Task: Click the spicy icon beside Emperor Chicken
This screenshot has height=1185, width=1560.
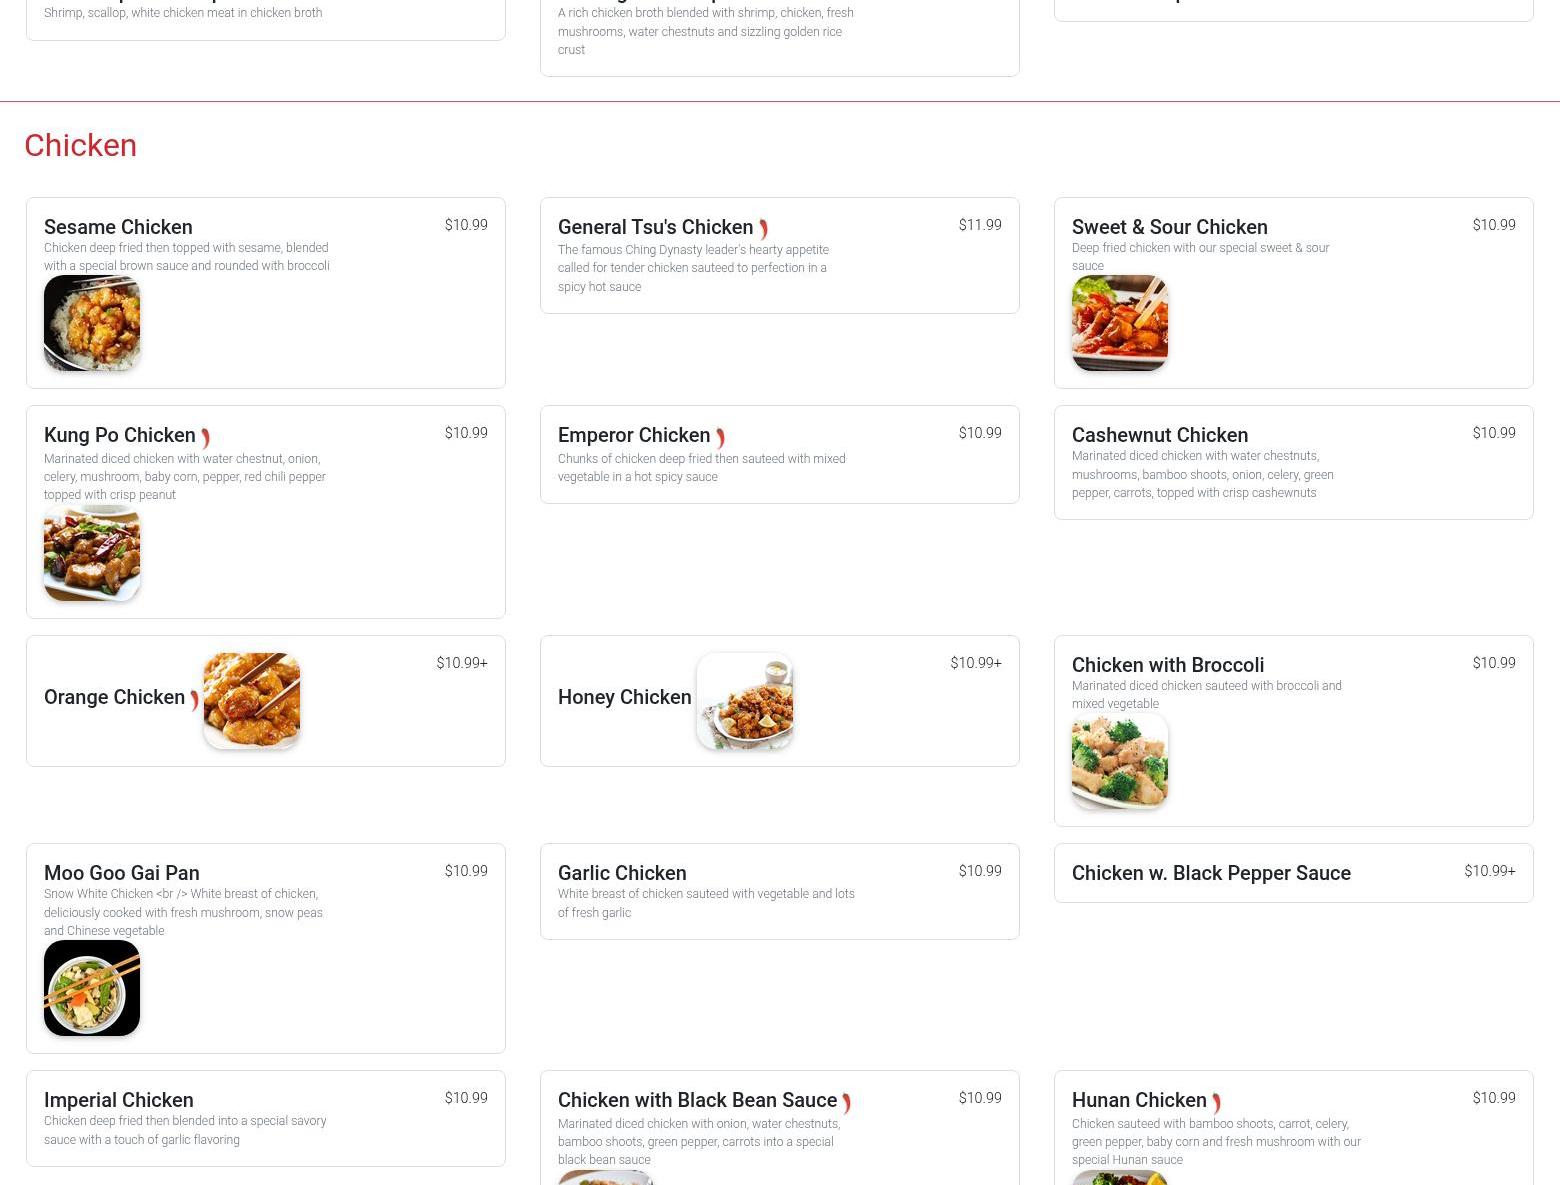Action: click(720, 438)
